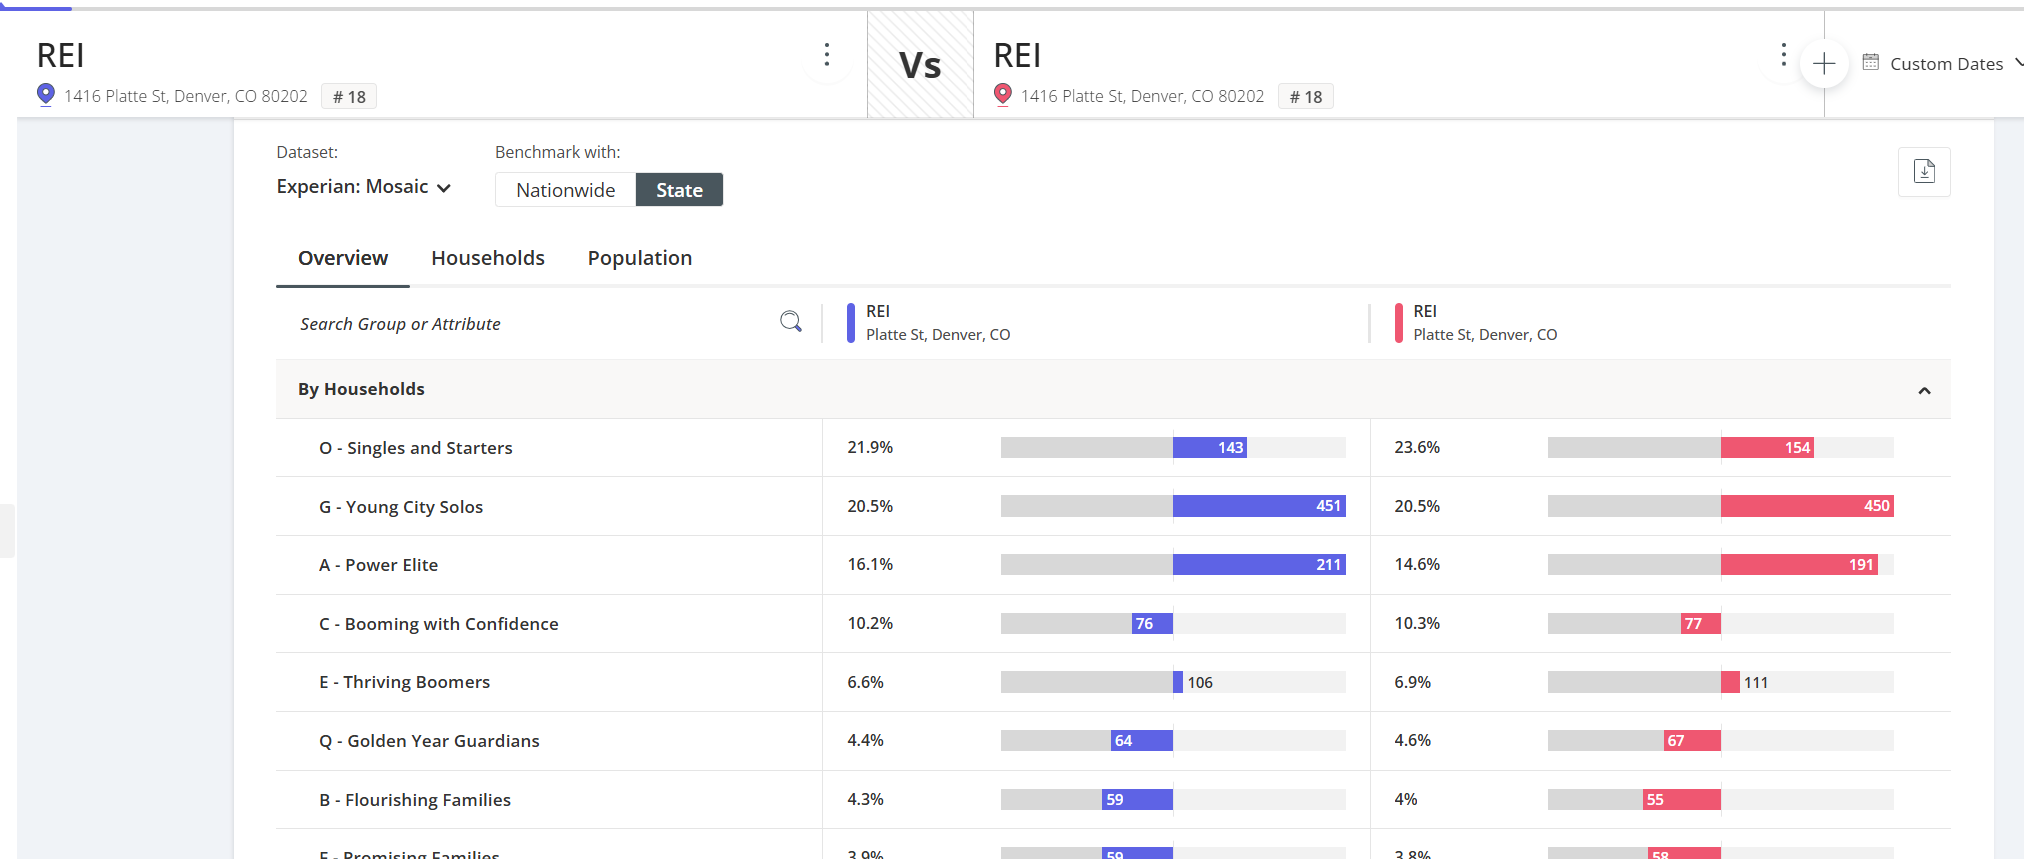Click the By Households section header
Screen dimensions: 2024x859
coord(1113,389)
